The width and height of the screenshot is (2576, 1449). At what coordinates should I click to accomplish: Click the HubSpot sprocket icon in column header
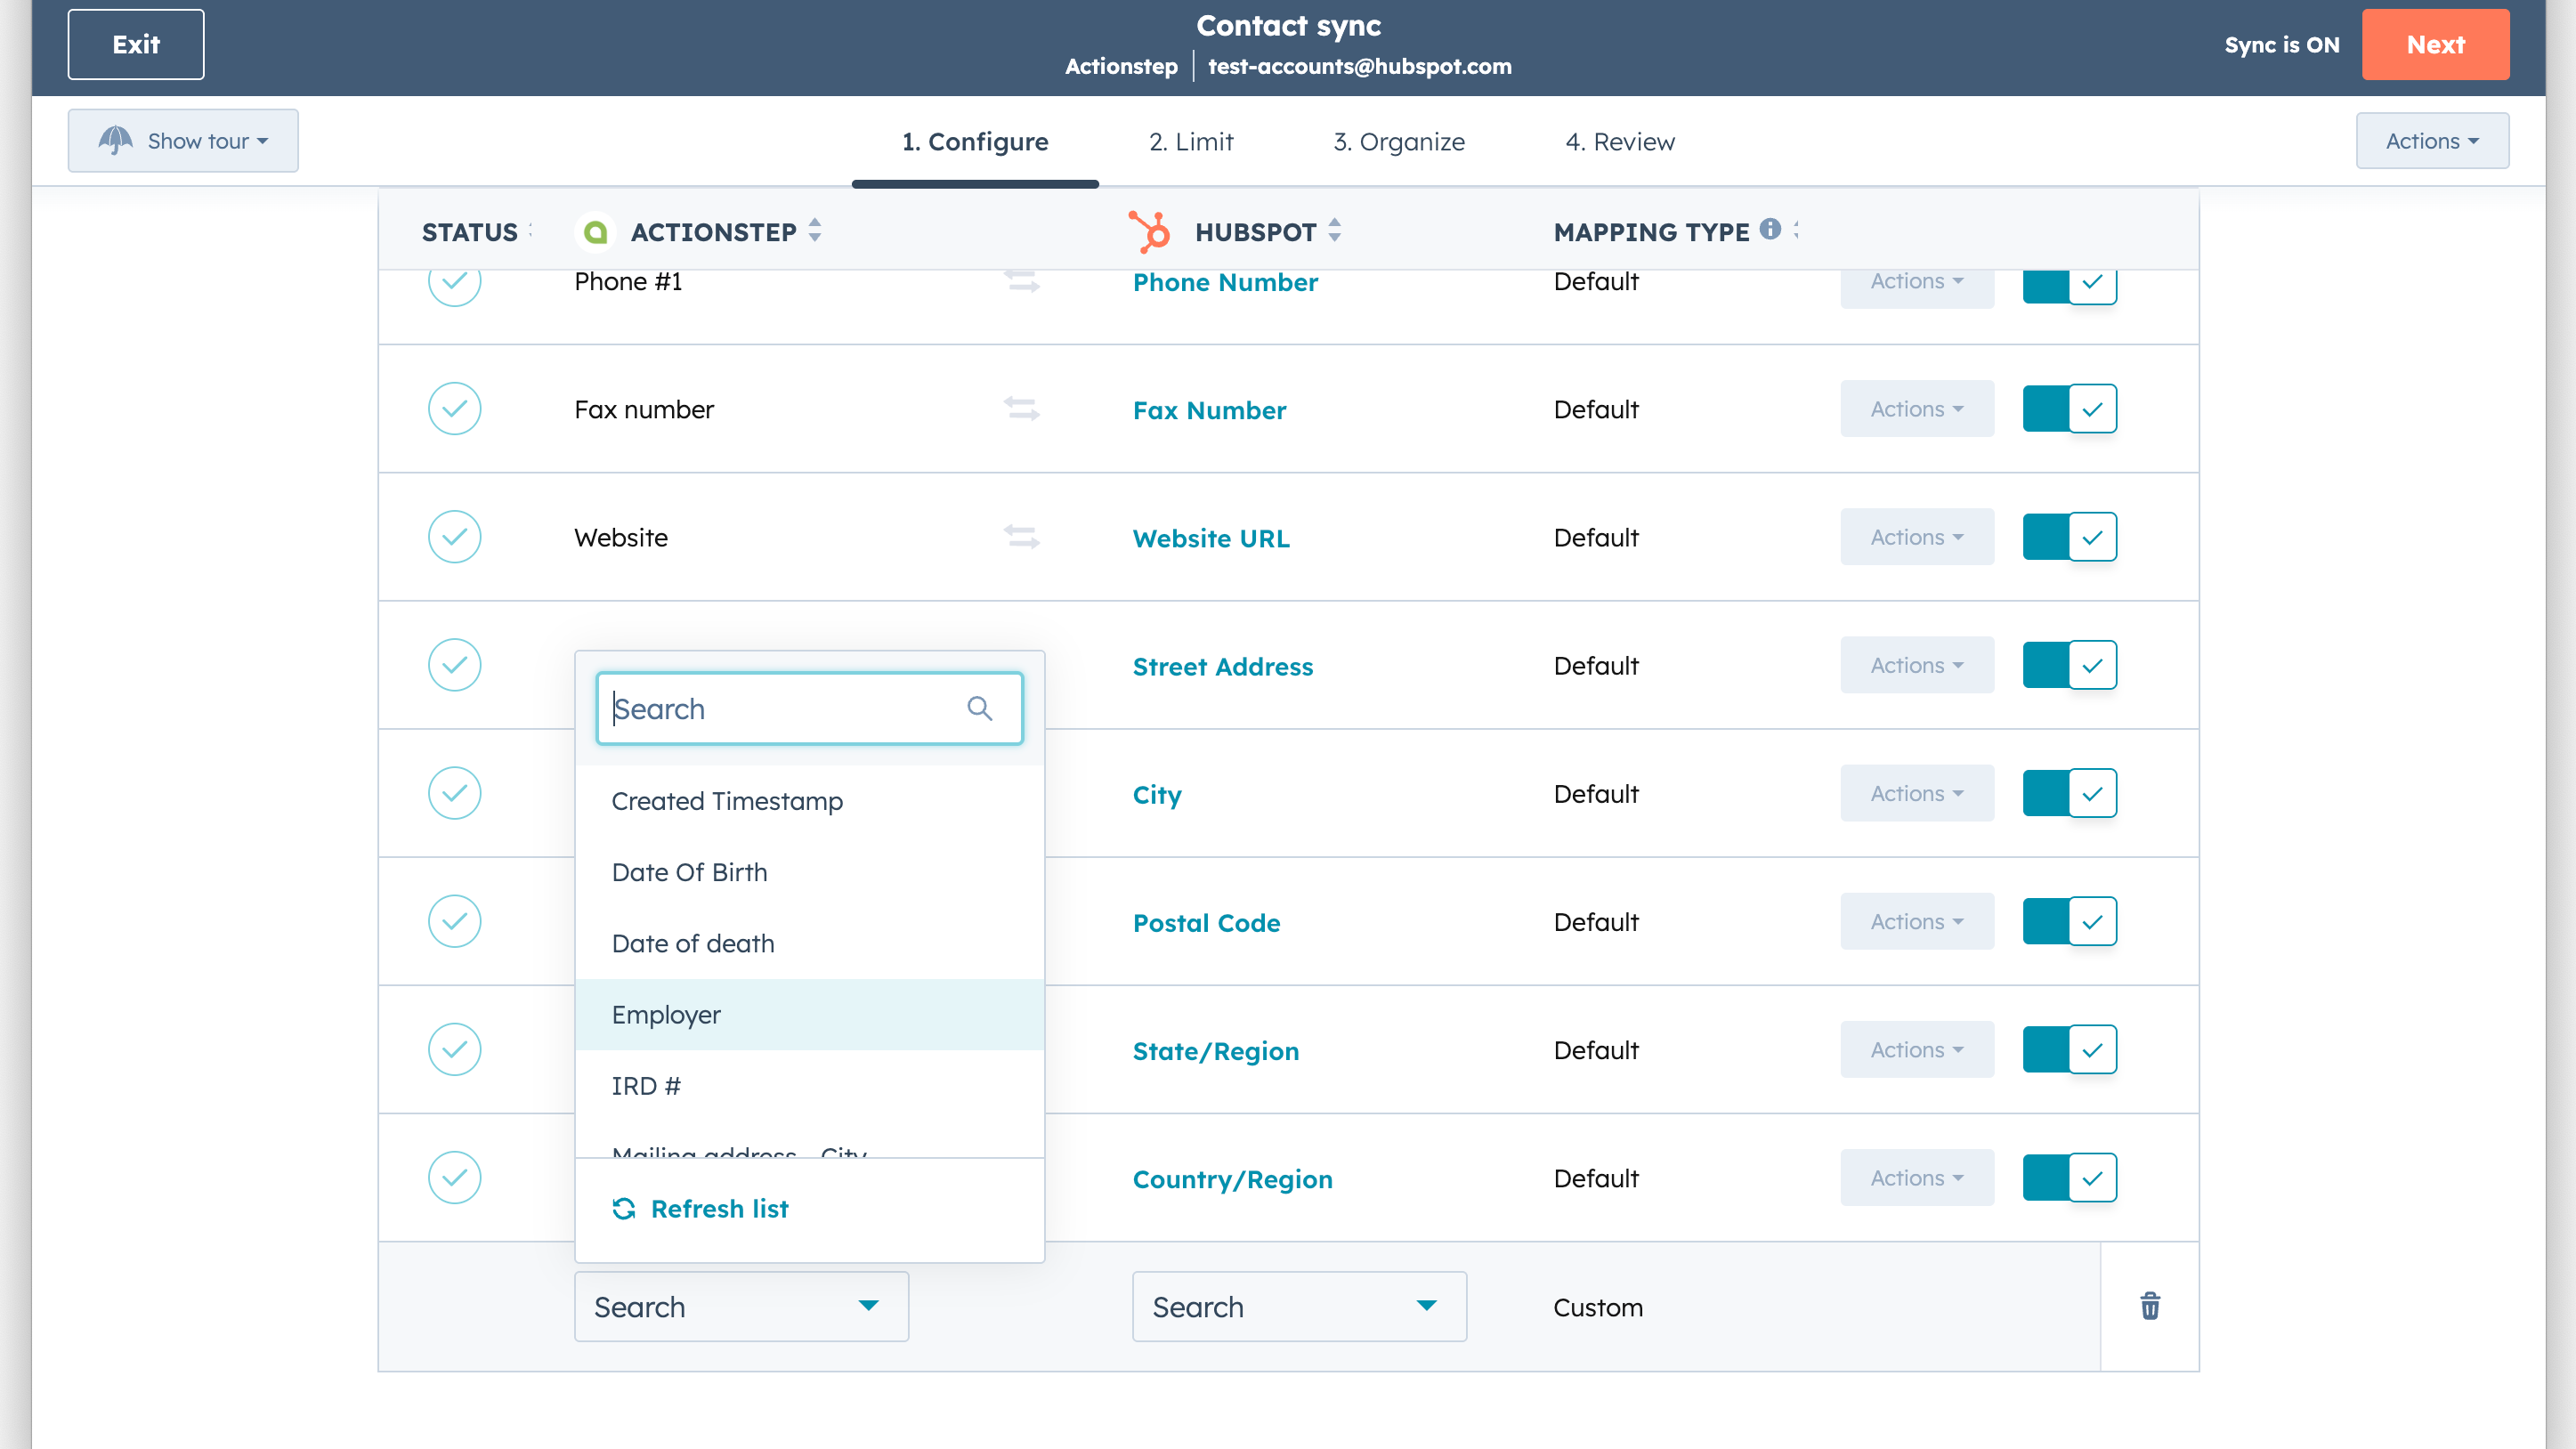(x=1150, y=232)
